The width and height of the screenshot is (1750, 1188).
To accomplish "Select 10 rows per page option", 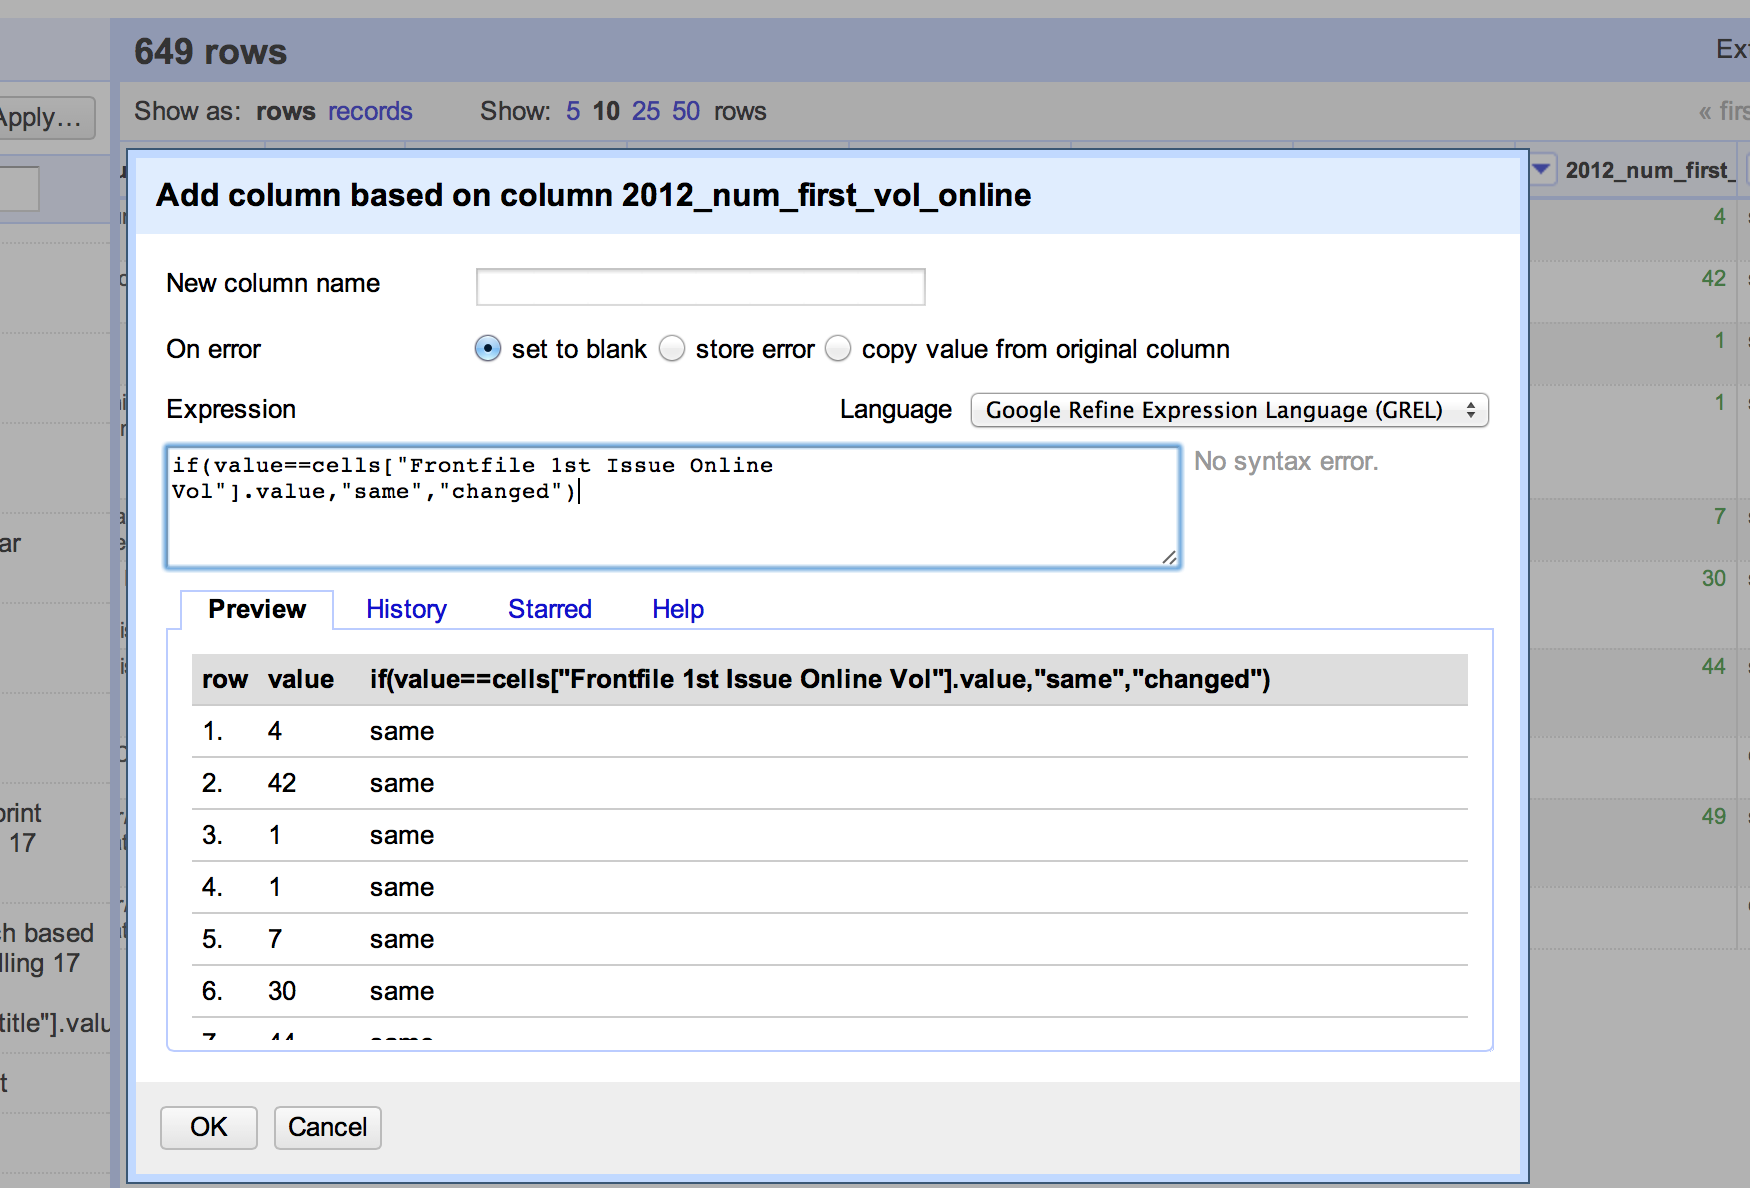I will coord(606,111).
